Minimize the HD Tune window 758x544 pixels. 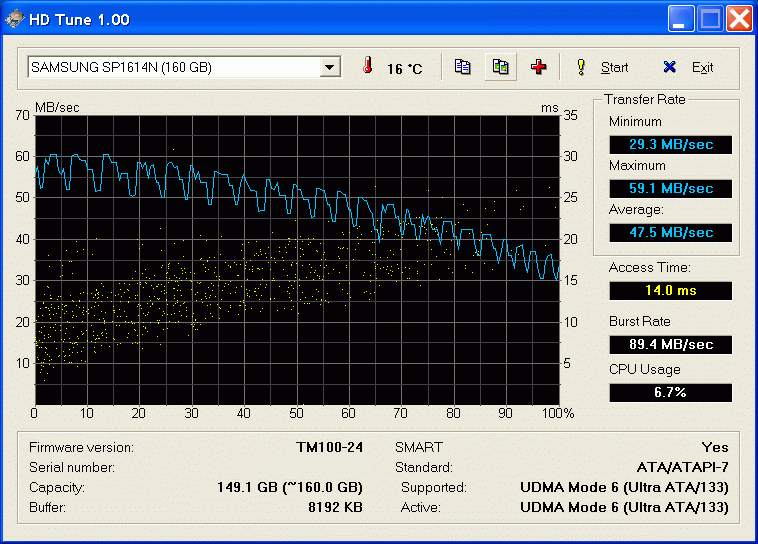pyautogui.click(x=681, y=19)
